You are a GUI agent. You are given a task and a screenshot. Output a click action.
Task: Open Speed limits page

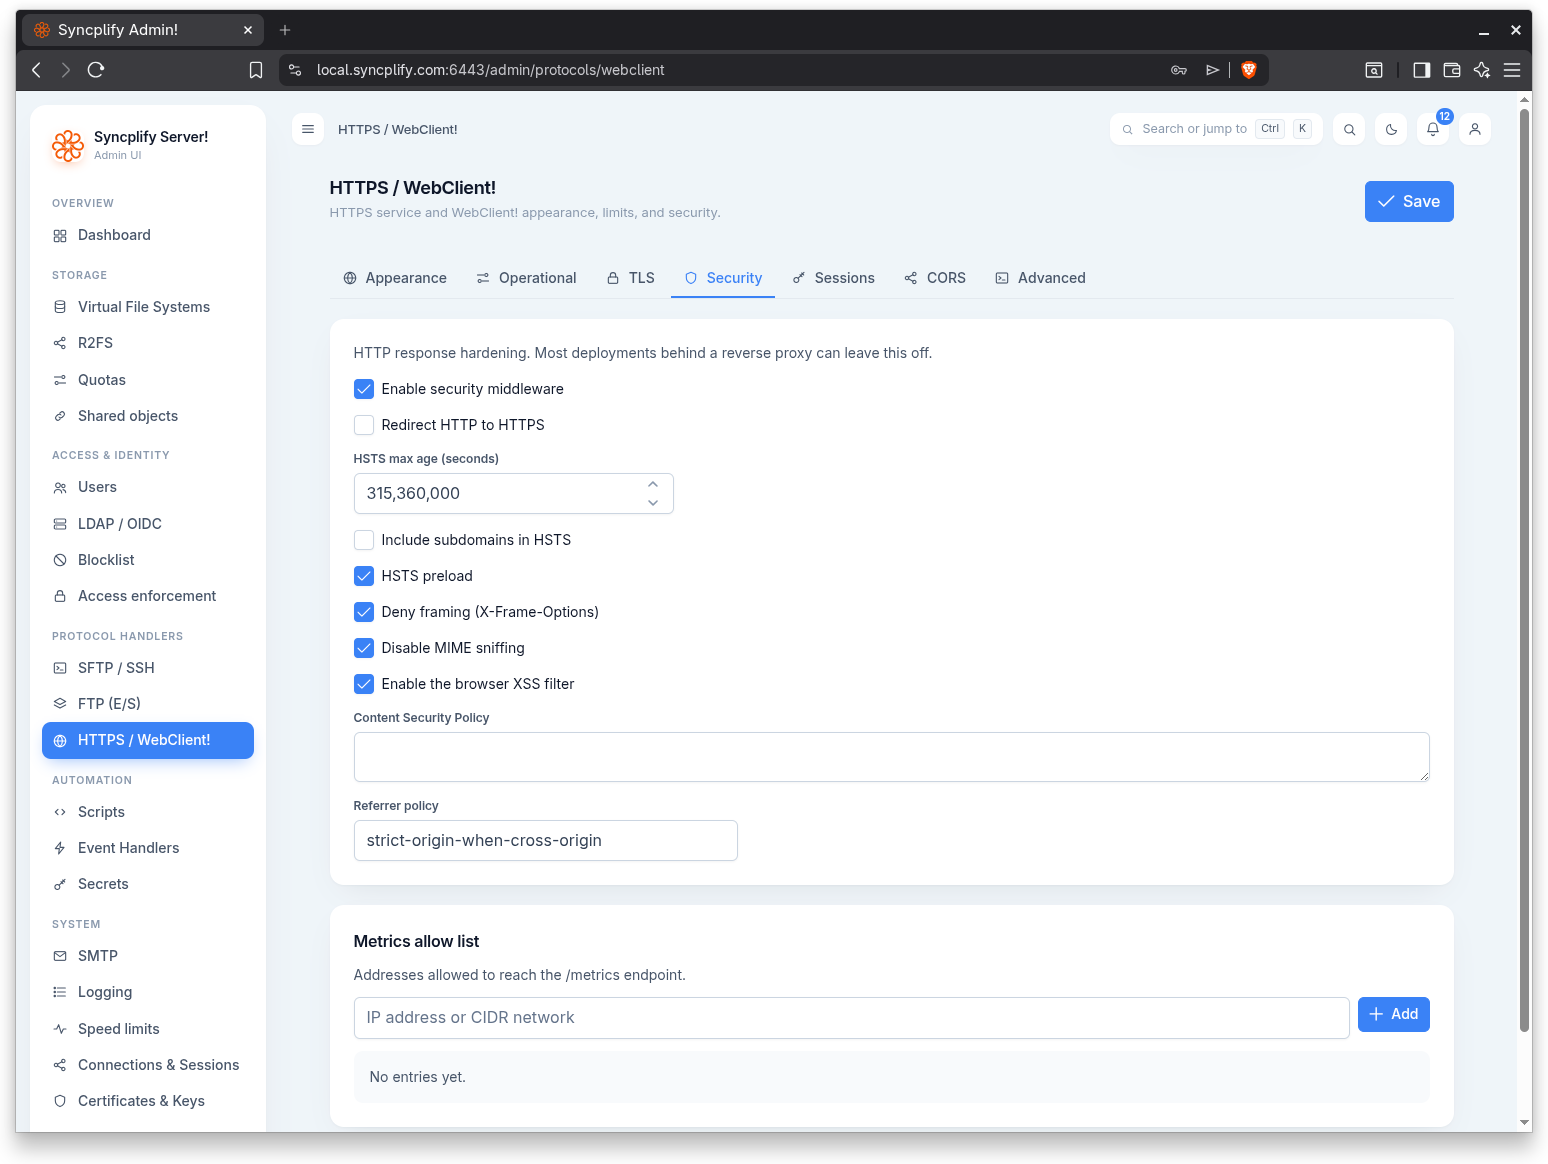click(148, 1029)
